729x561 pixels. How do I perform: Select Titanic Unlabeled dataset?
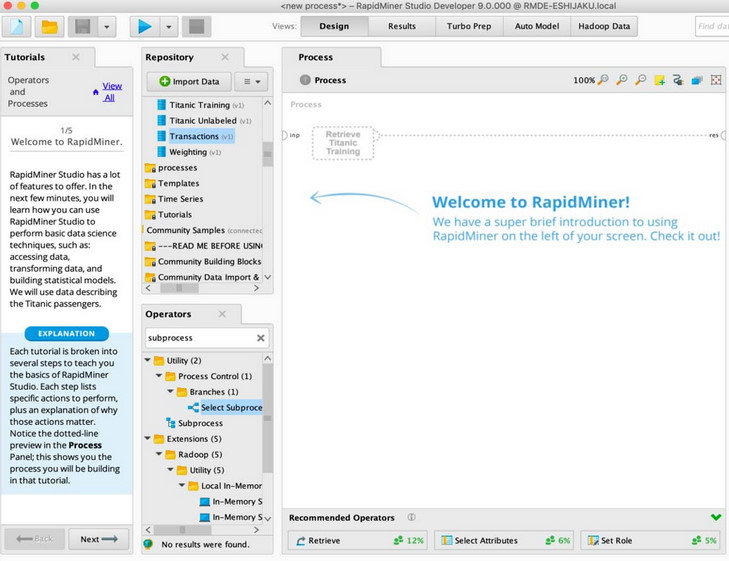(x=204, y=120)
